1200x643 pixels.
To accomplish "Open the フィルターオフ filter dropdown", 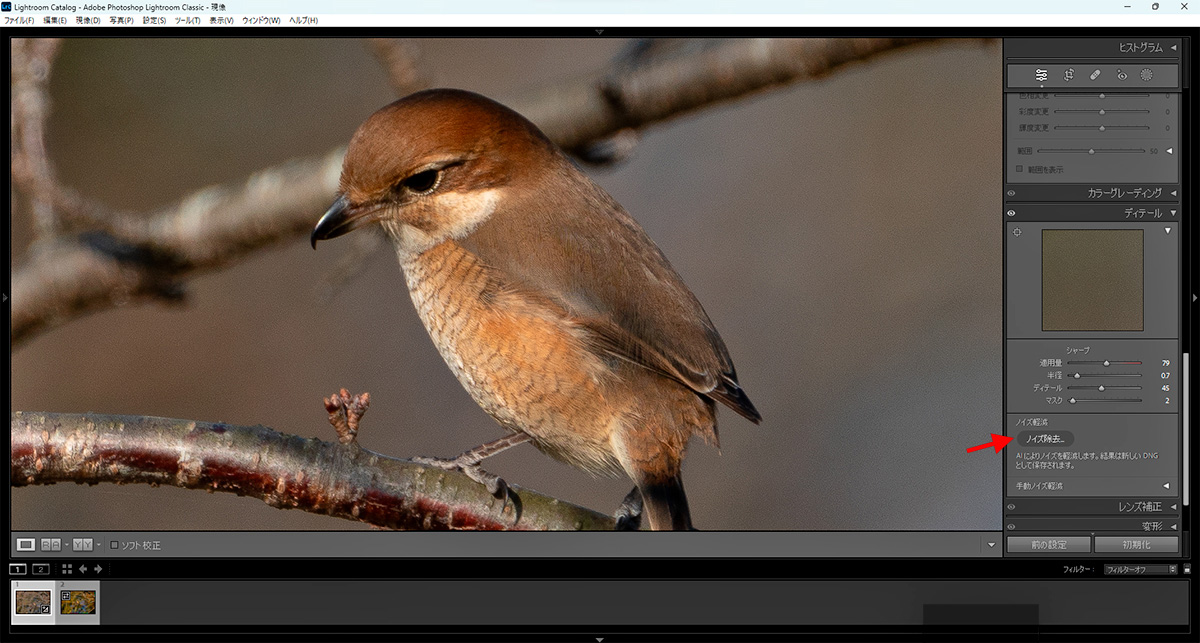I will (1141, 569).
